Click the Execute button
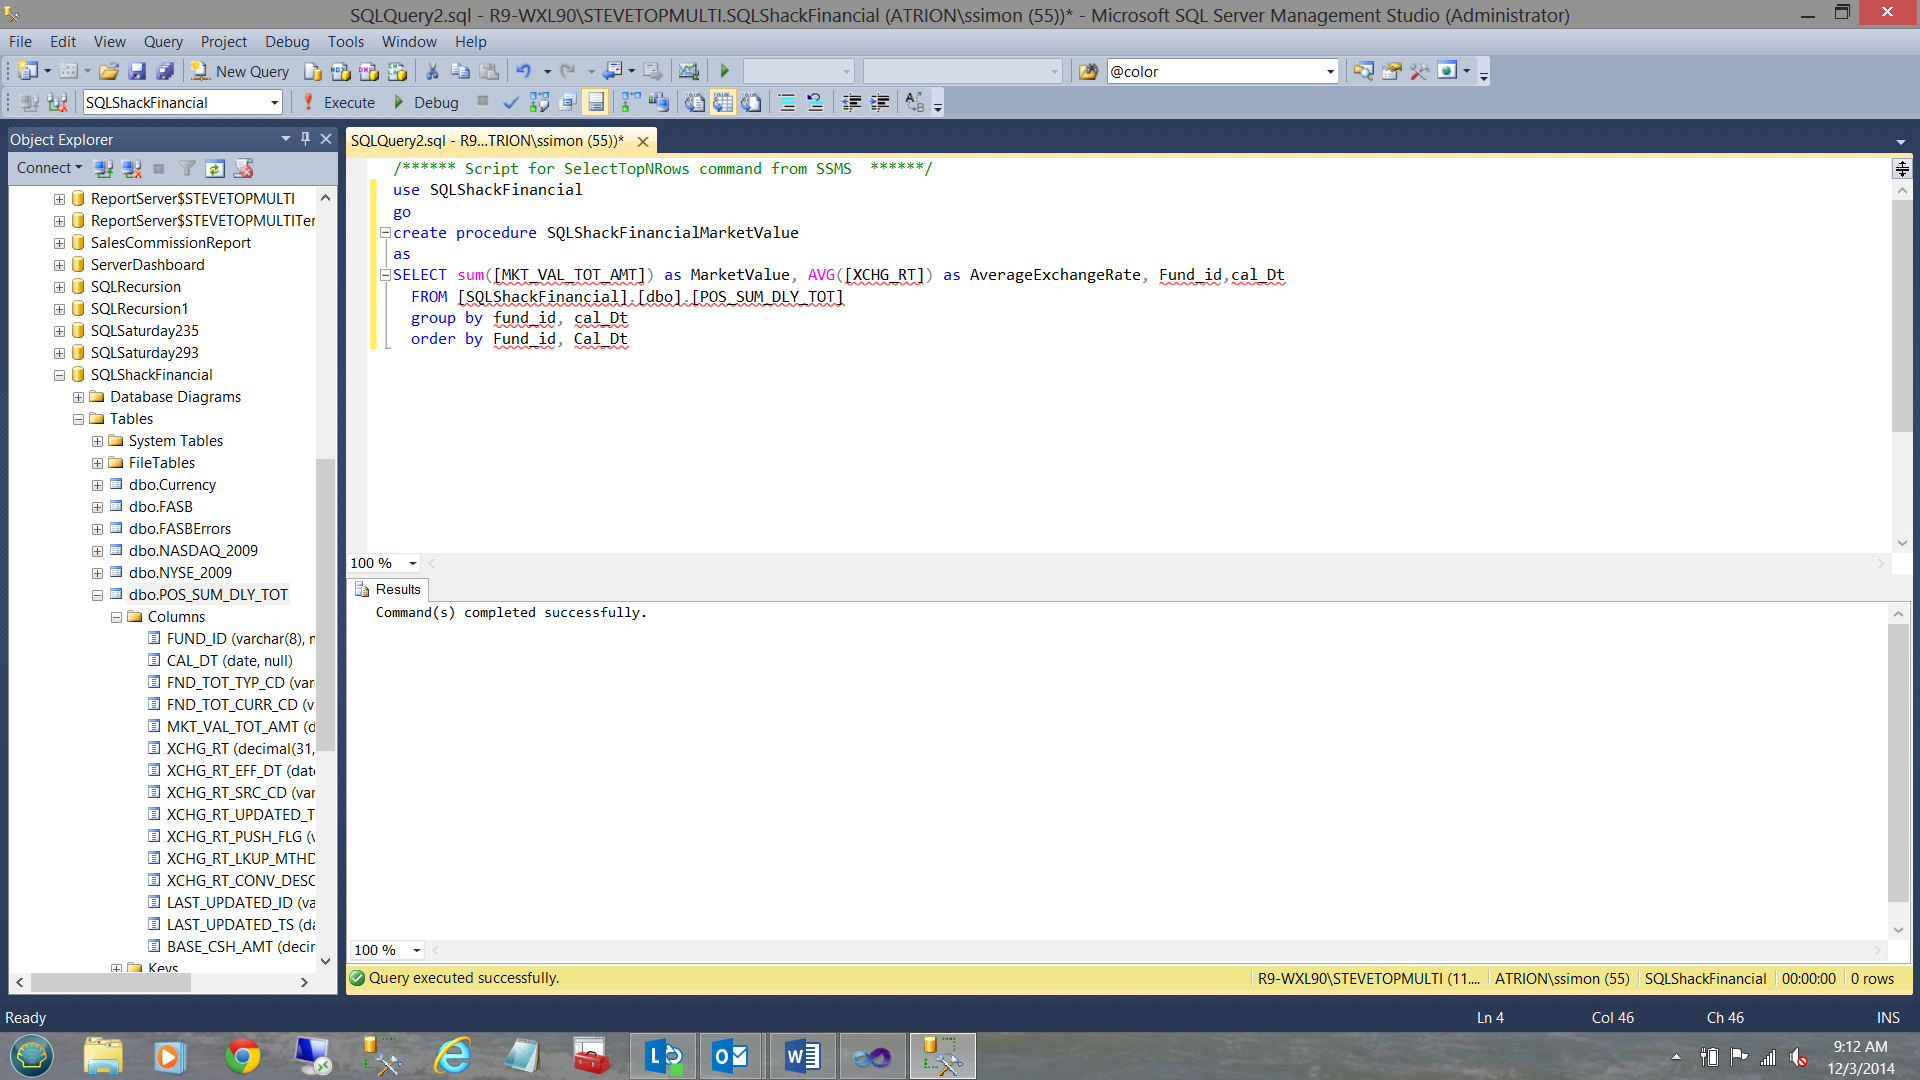Viewport: 1920px width, 1080px height. pos(338,102)
